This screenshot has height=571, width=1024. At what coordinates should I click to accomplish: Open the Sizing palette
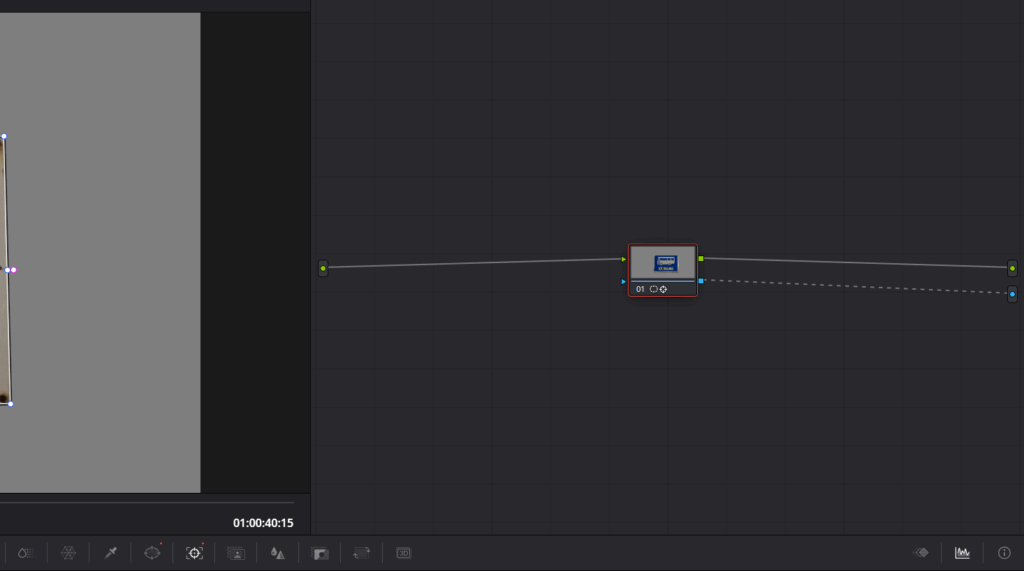[x=361, y=553]
